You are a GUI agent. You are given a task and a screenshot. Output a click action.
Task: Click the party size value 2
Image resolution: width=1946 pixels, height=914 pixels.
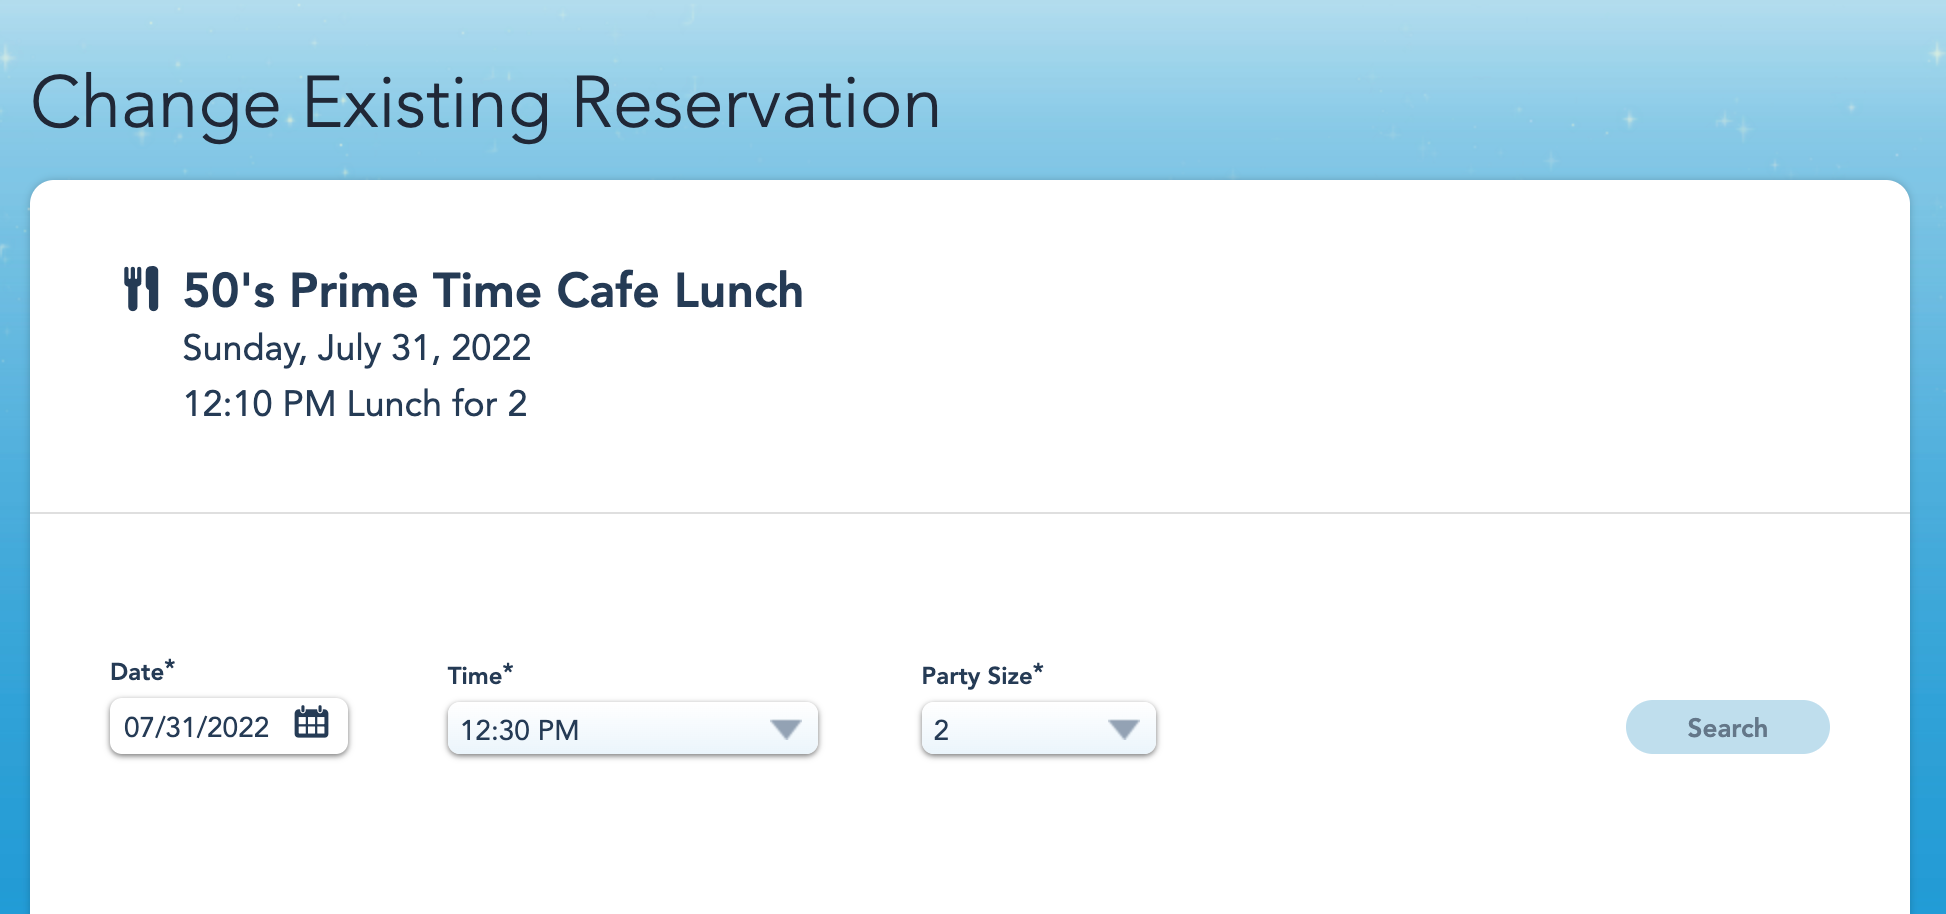(x=942, y=730)
